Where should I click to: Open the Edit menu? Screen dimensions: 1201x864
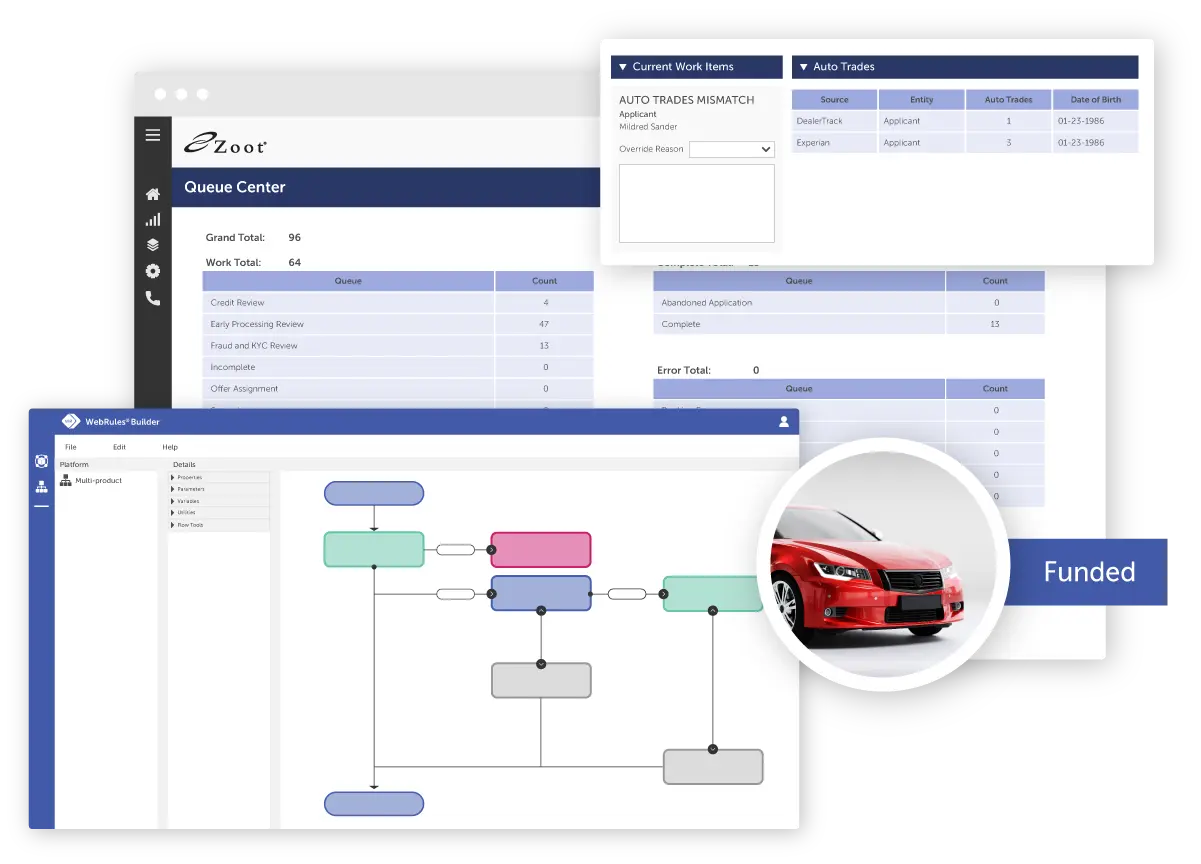tap(119, 447)
